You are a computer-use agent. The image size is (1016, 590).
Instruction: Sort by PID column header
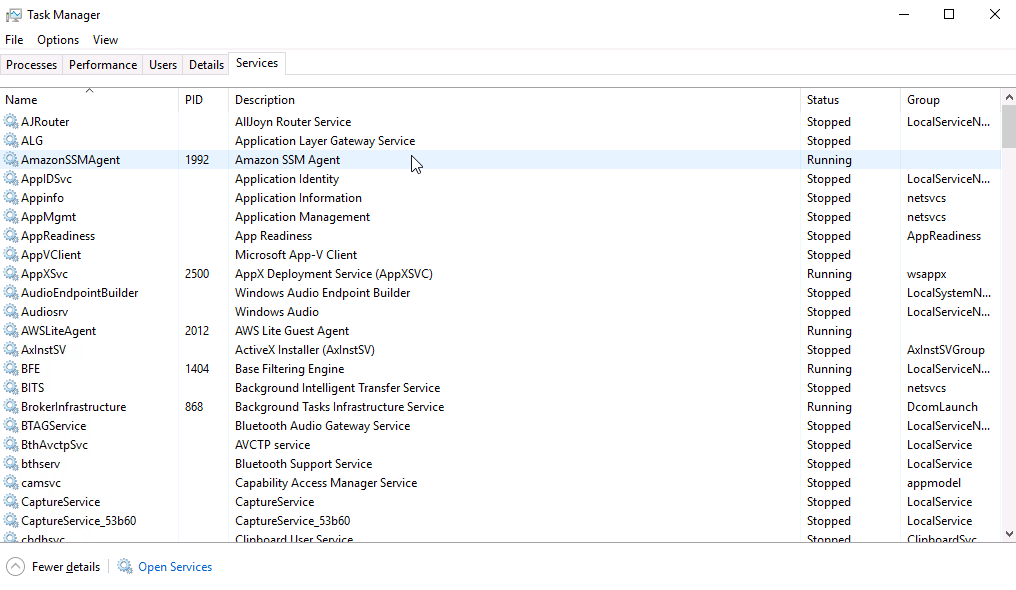click(x=203, y=100)
